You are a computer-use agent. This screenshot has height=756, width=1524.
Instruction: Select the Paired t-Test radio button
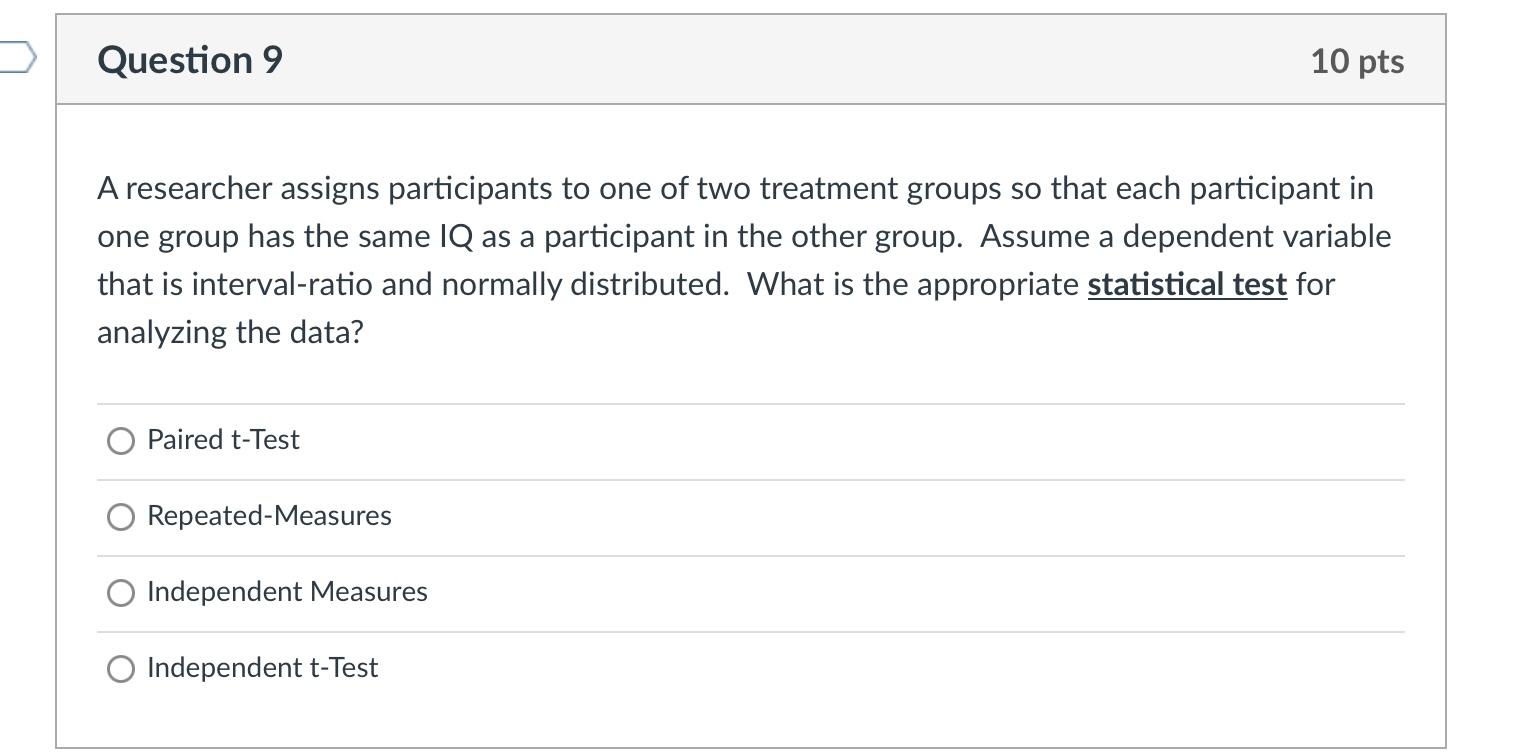[x=121, y=440]
